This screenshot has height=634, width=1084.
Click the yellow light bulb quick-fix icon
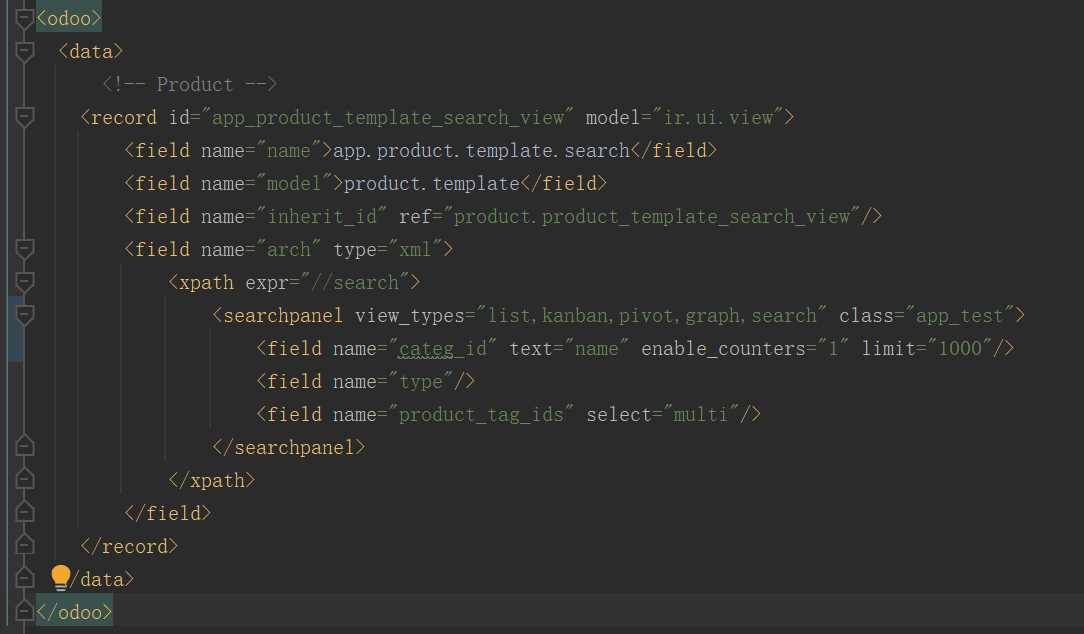pyautogui.click(x=61, y=577)
